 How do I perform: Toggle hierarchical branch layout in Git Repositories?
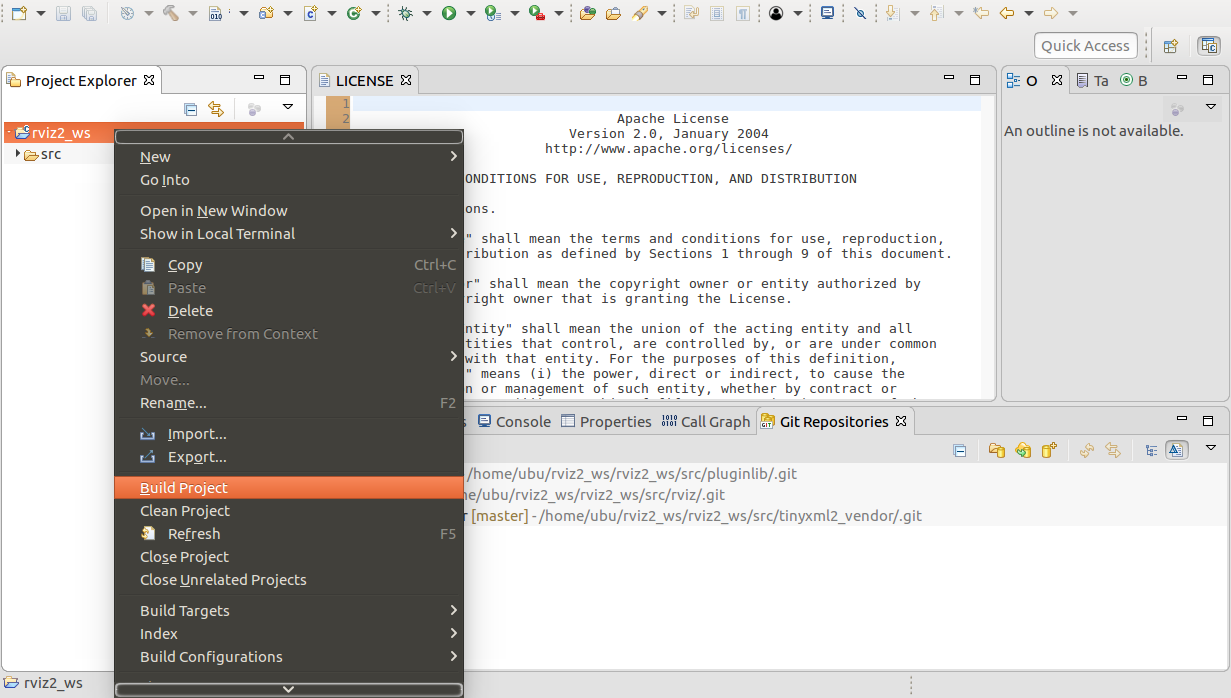1151,451
